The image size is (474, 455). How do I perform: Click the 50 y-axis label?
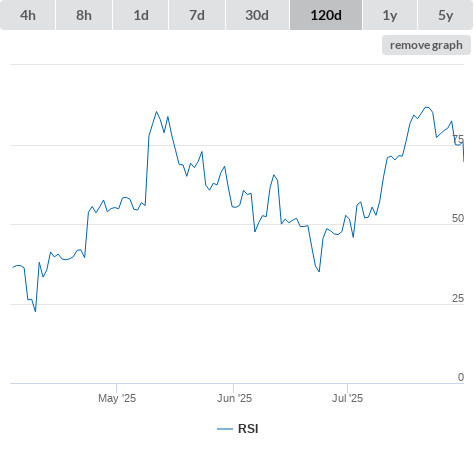click(x=458, y=218)
